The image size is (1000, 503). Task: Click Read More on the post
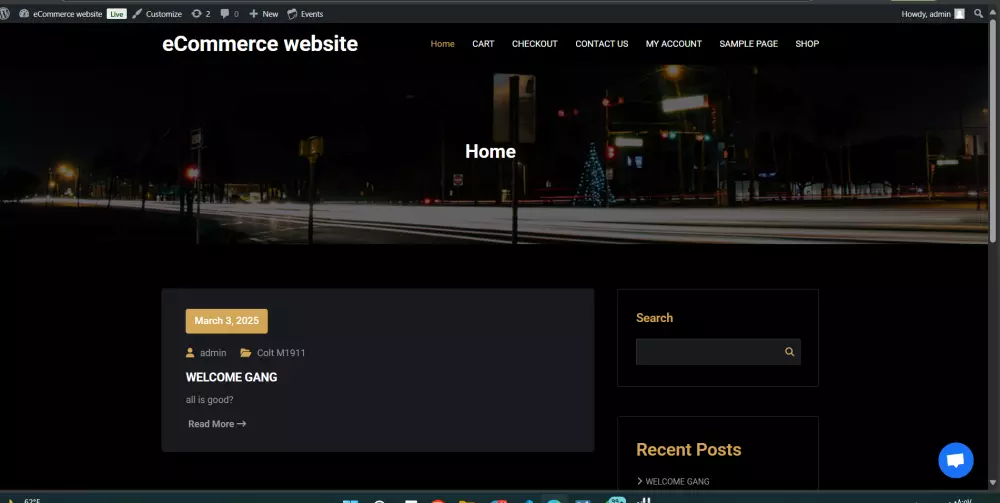click(x=217, y=424)
